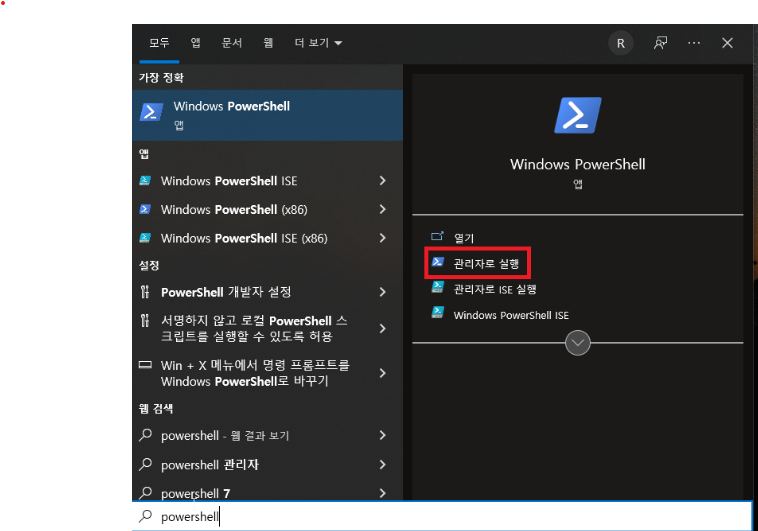
Task: Select Windows PowerShell ISE result text
Action: (229, 181)
